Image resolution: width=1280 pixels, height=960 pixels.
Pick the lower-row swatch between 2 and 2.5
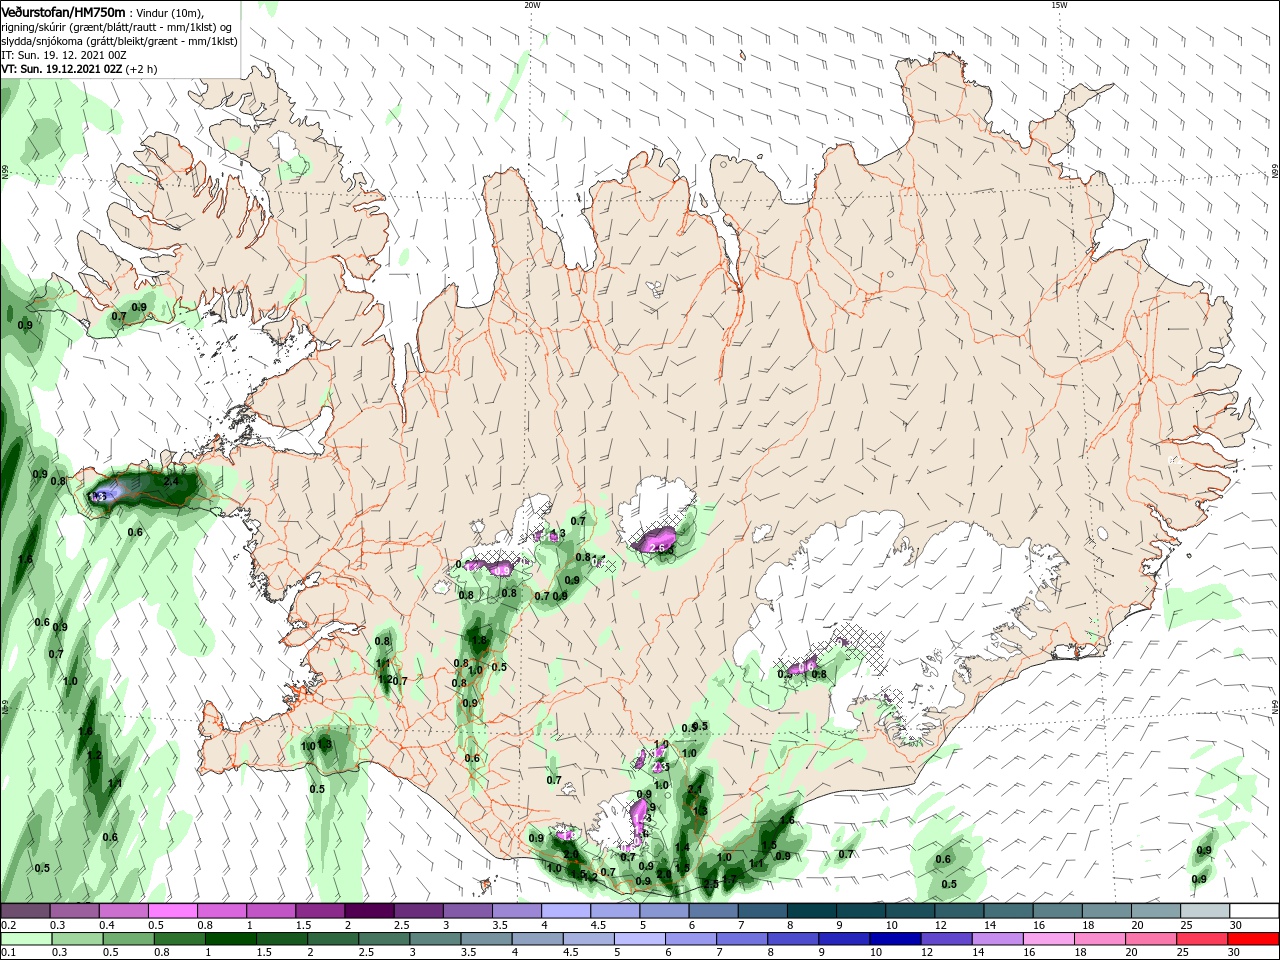click(x=331, y=939)
